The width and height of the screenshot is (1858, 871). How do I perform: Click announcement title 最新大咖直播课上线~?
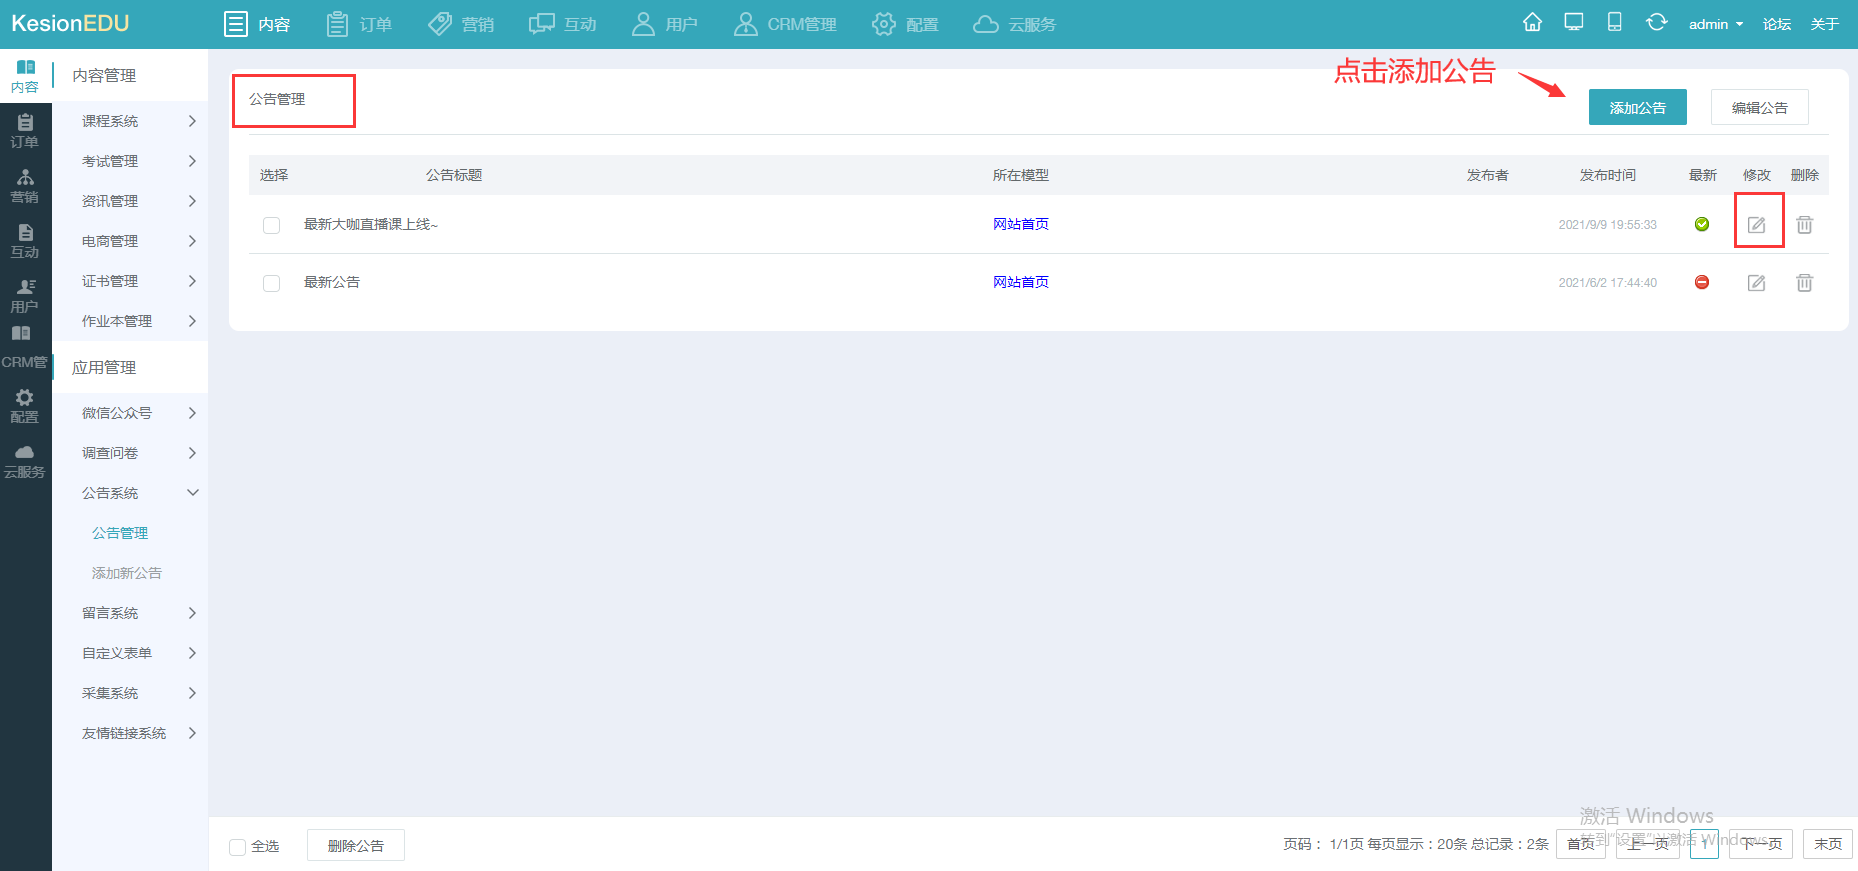pyautogui.click(x=371, y=224)
